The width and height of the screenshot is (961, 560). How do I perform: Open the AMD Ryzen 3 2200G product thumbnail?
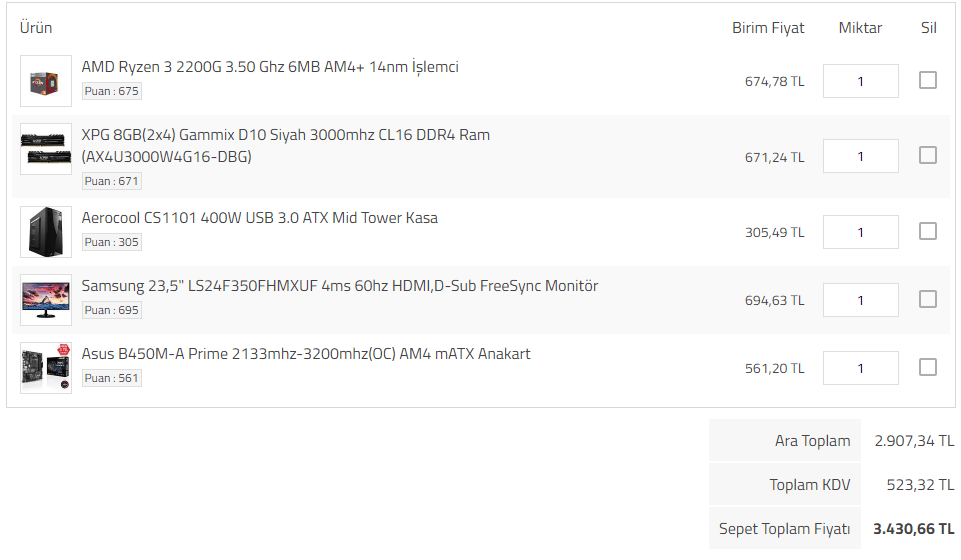[x=46, y=81]
